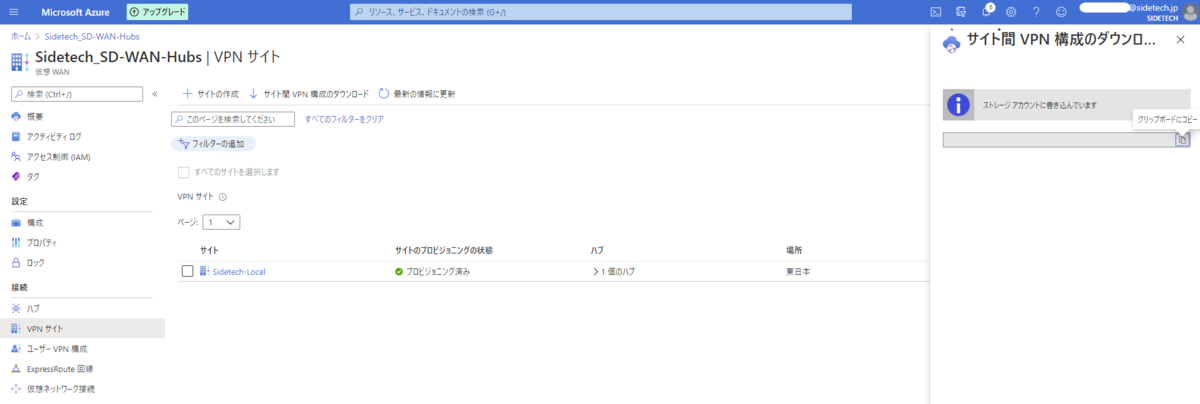
Task: Check すべてのサイトを選択します checkbox
Action: pyautogui.click(x=183, y=172)
